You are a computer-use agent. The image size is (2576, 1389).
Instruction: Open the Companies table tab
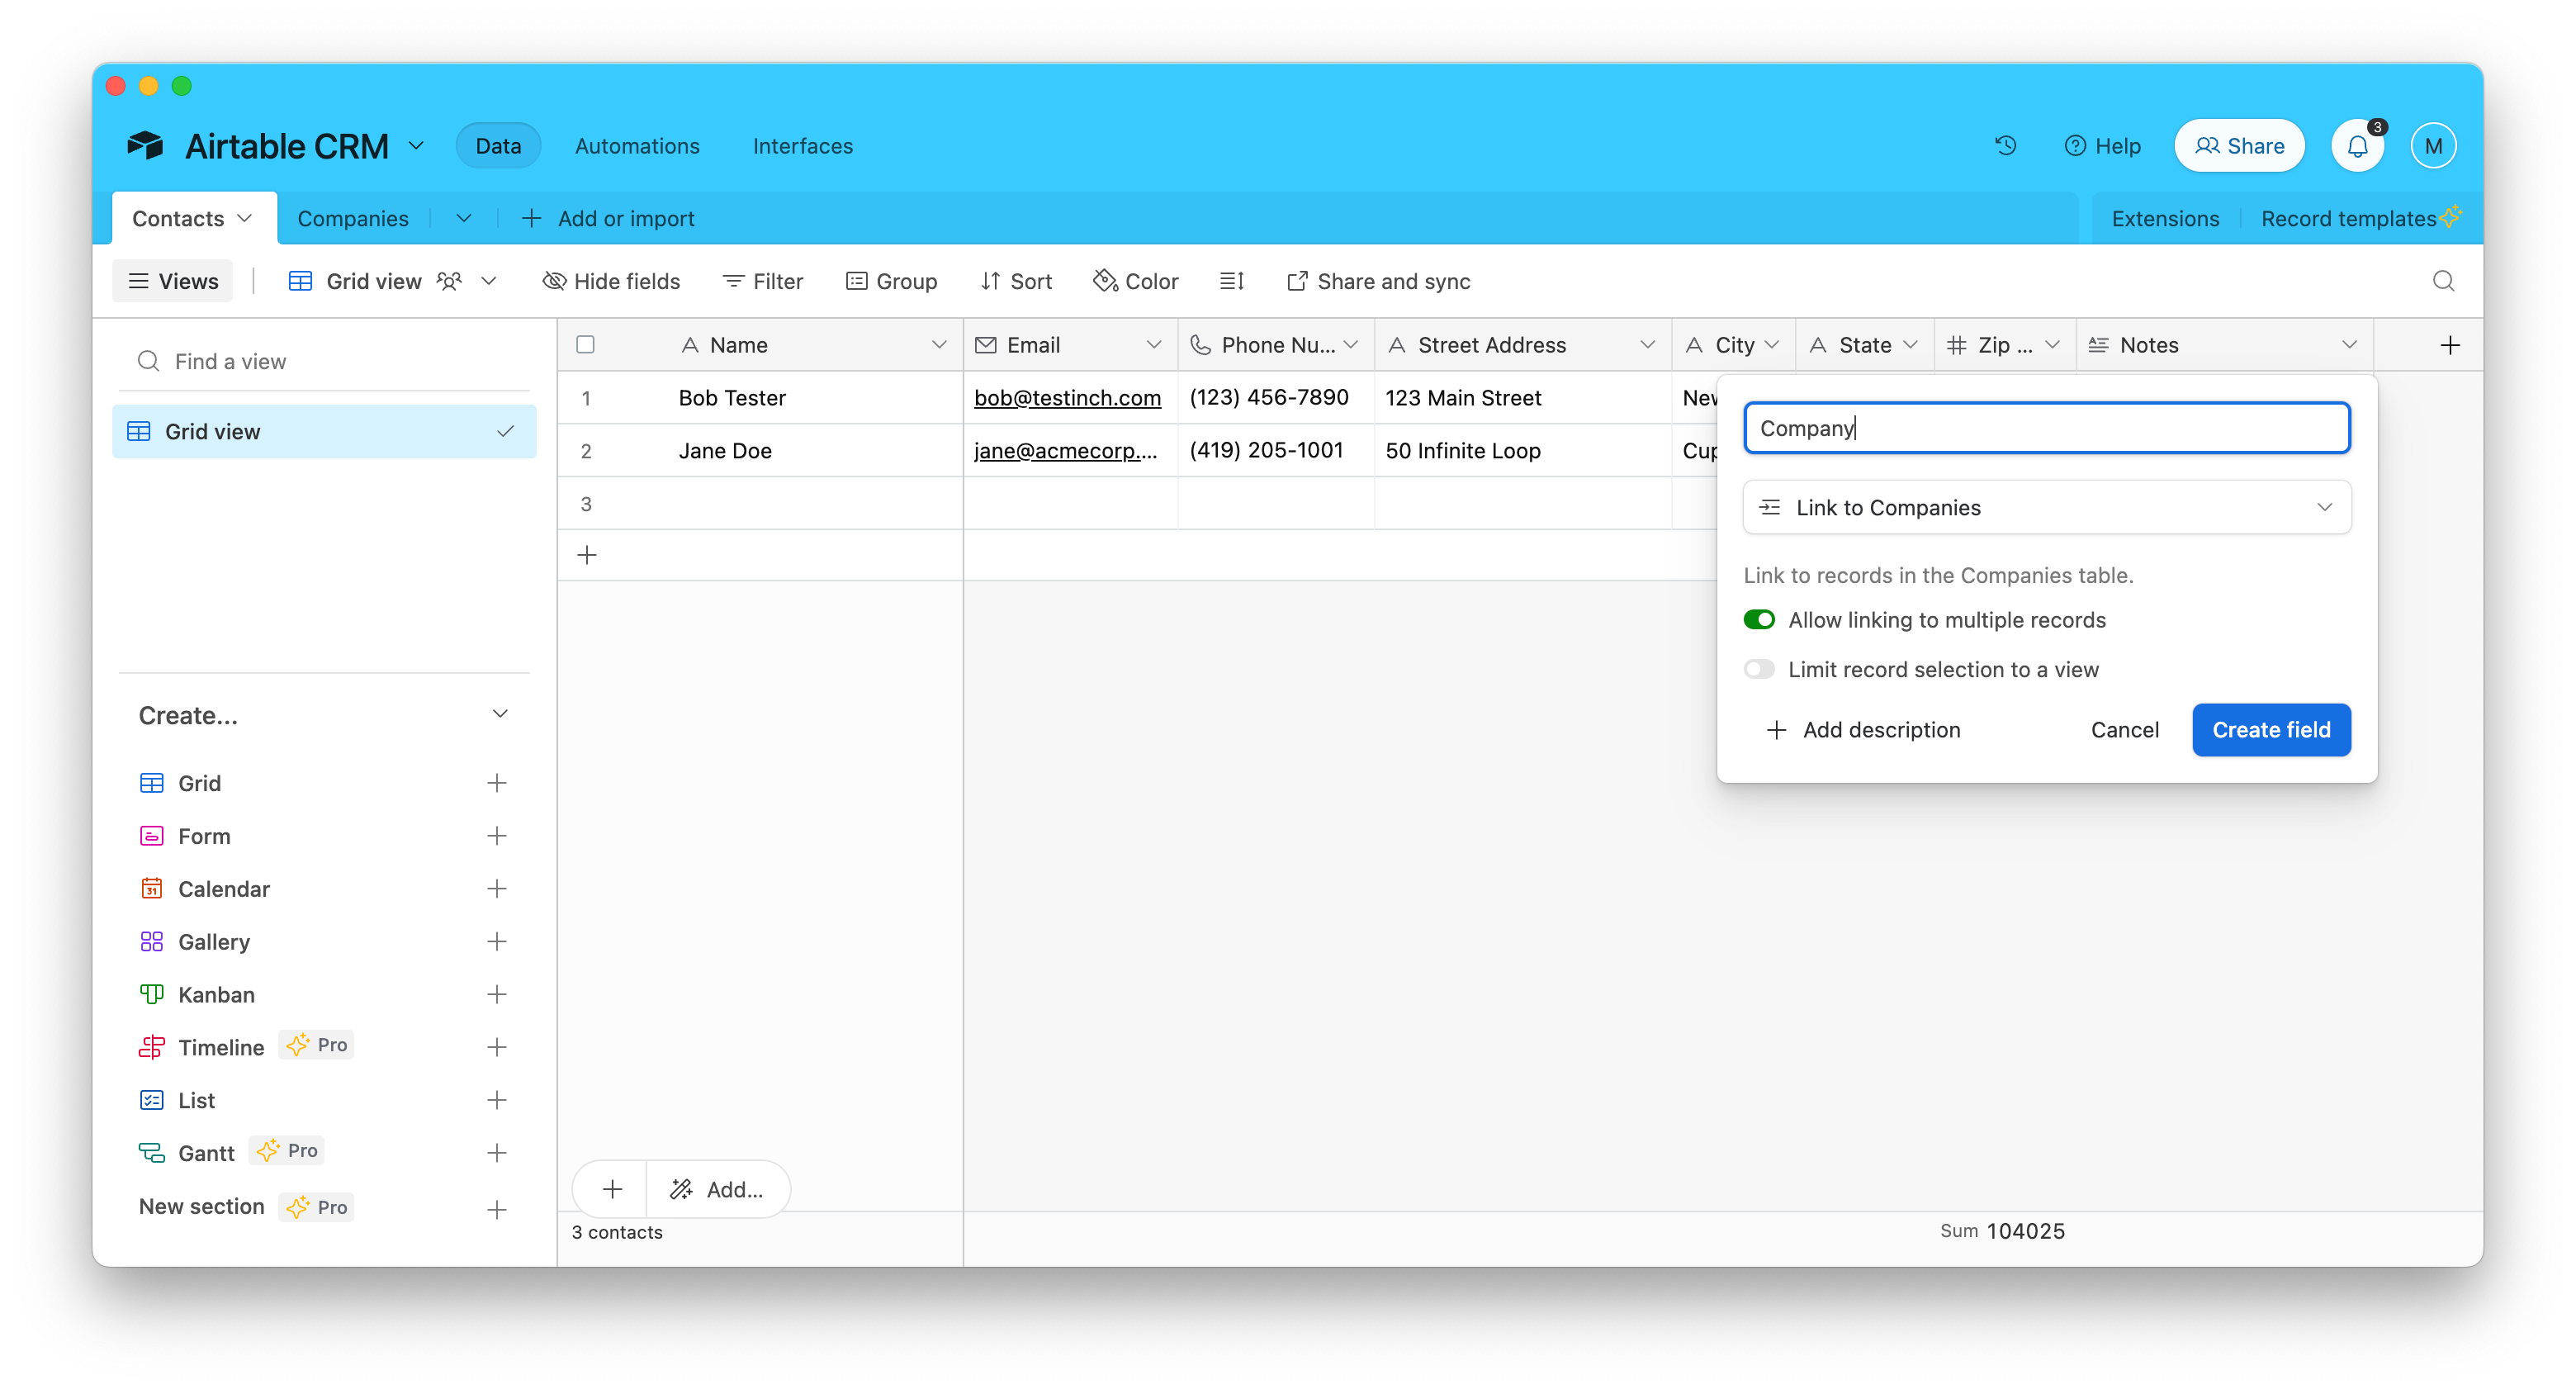[x=353, y=218]
